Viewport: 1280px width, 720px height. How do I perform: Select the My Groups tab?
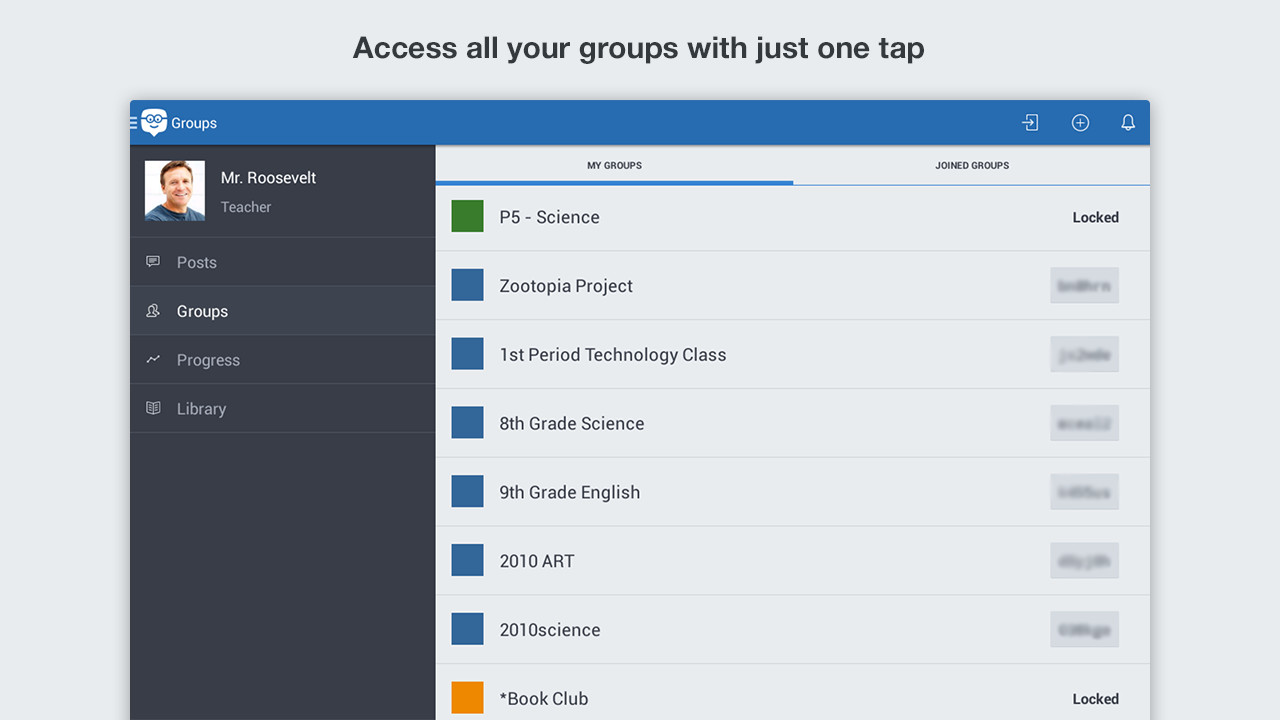point(614,165)
